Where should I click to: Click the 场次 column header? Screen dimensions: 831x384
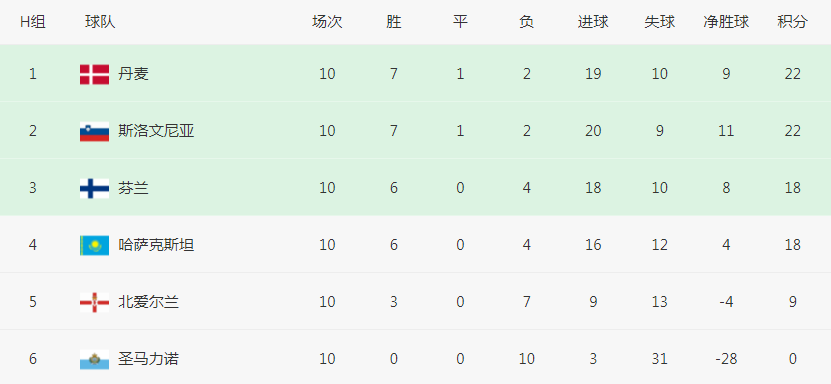[327, 22]
